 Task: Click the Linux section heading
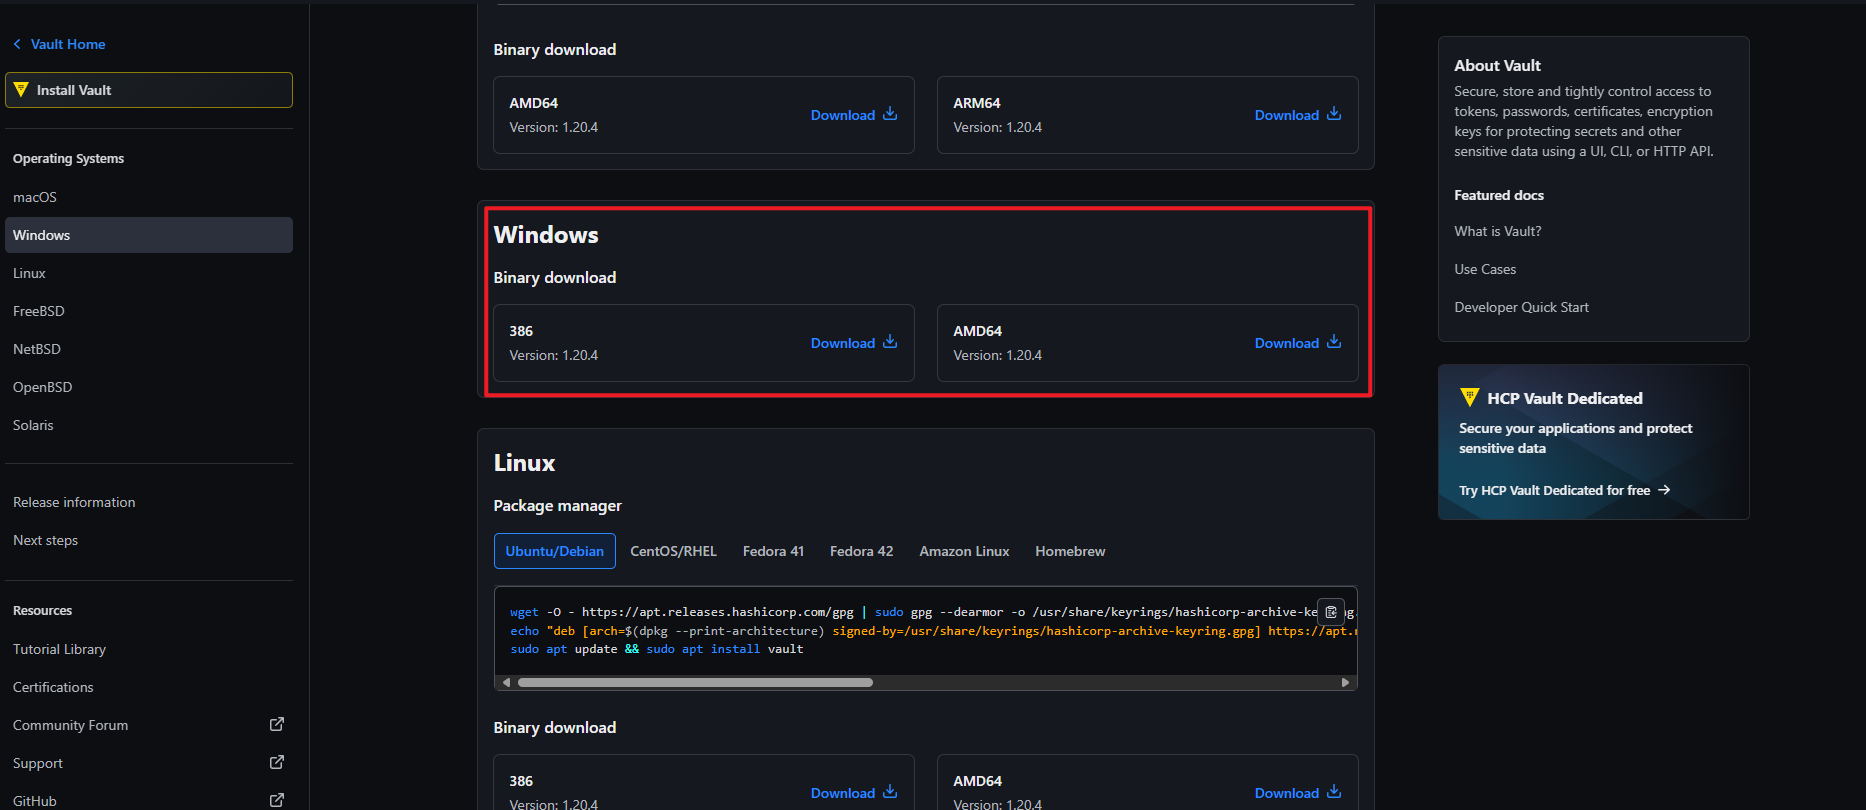[524, 463]
